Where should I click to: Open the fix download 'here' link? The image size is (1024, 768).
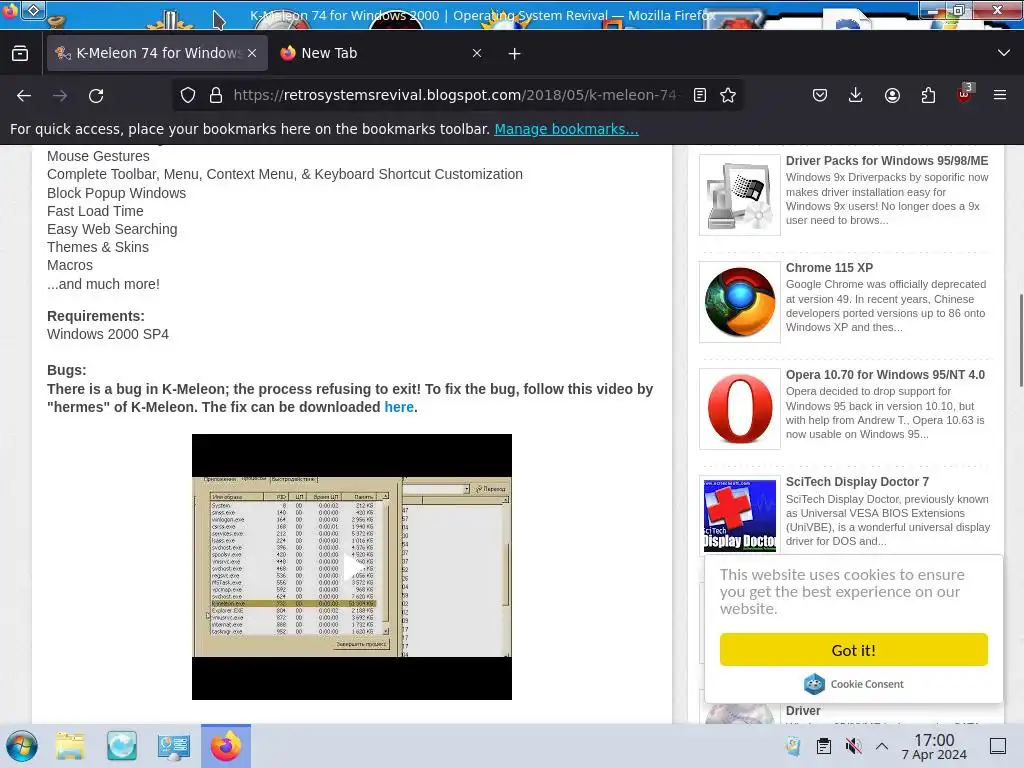tap(399, 407)
